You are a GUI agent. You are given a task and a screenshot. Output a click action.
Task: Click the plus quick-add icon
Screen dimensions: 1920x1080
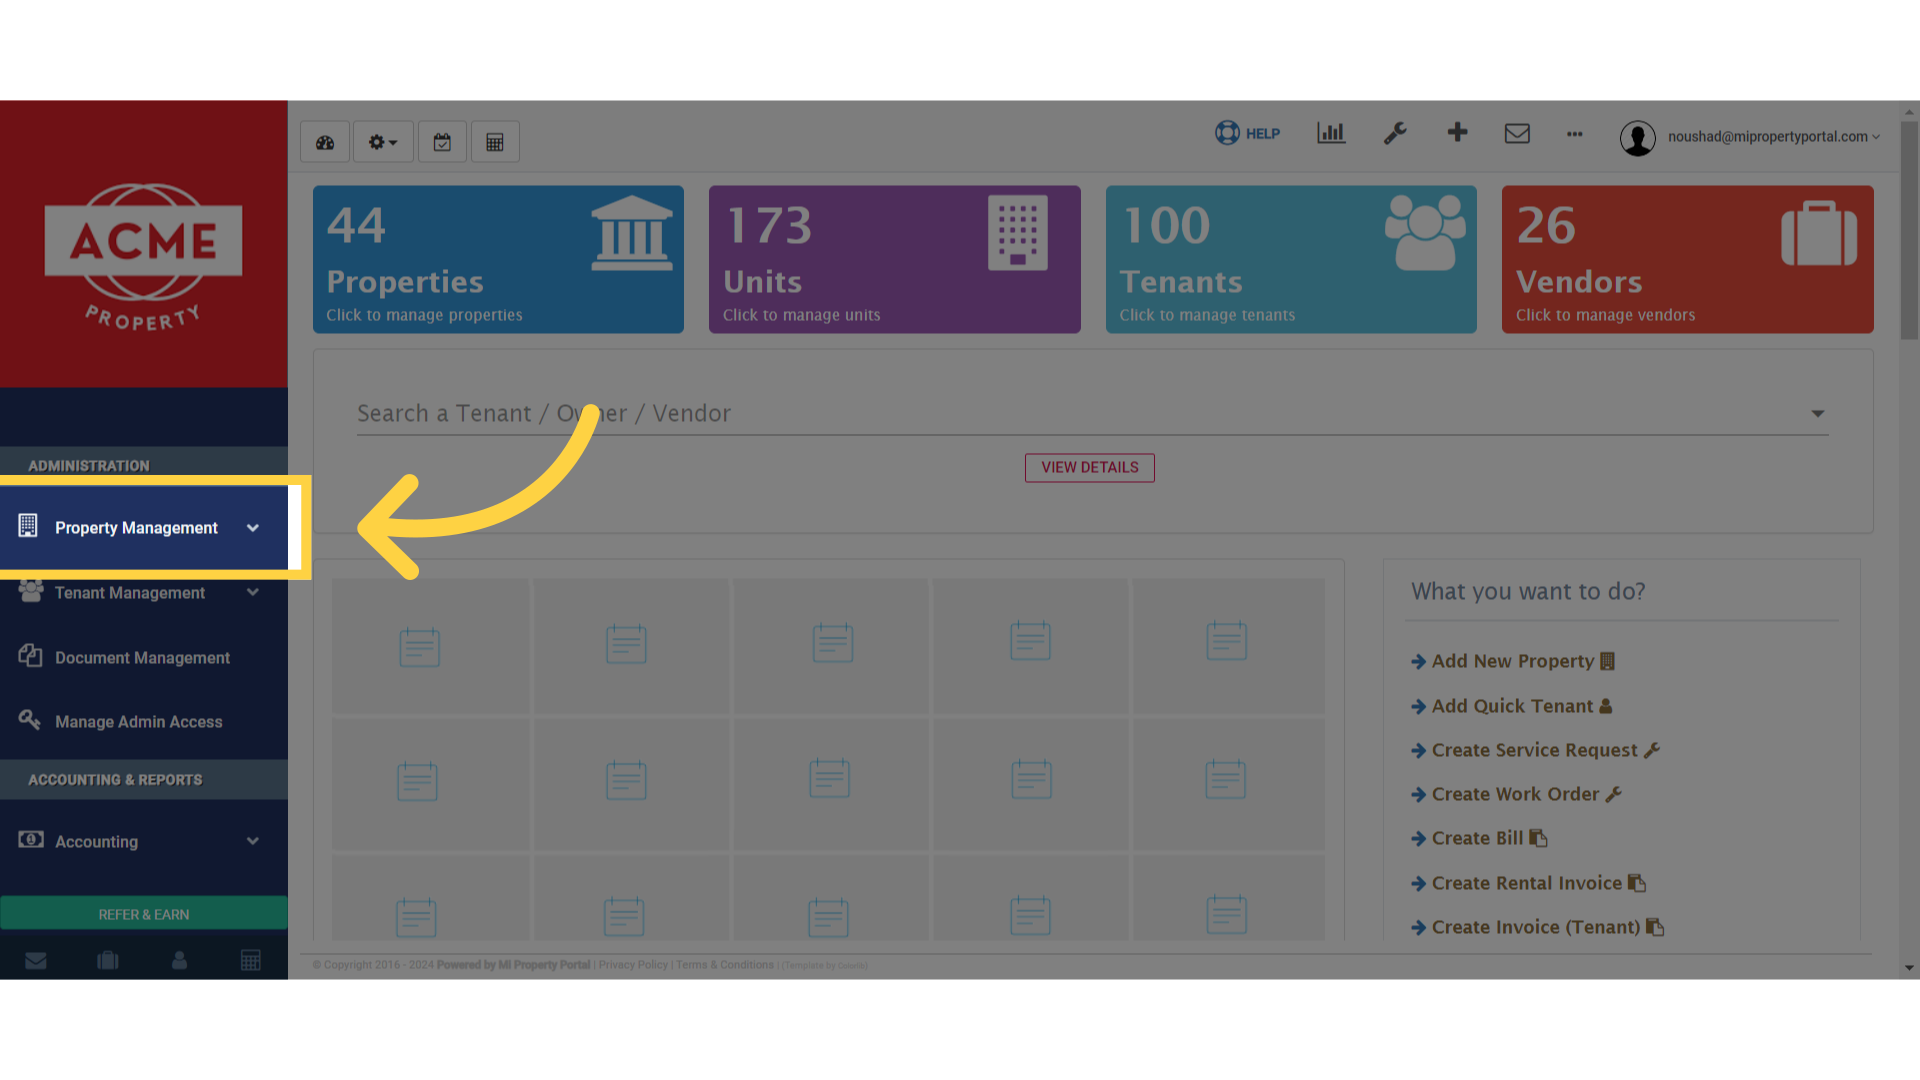coord(1457,133)
